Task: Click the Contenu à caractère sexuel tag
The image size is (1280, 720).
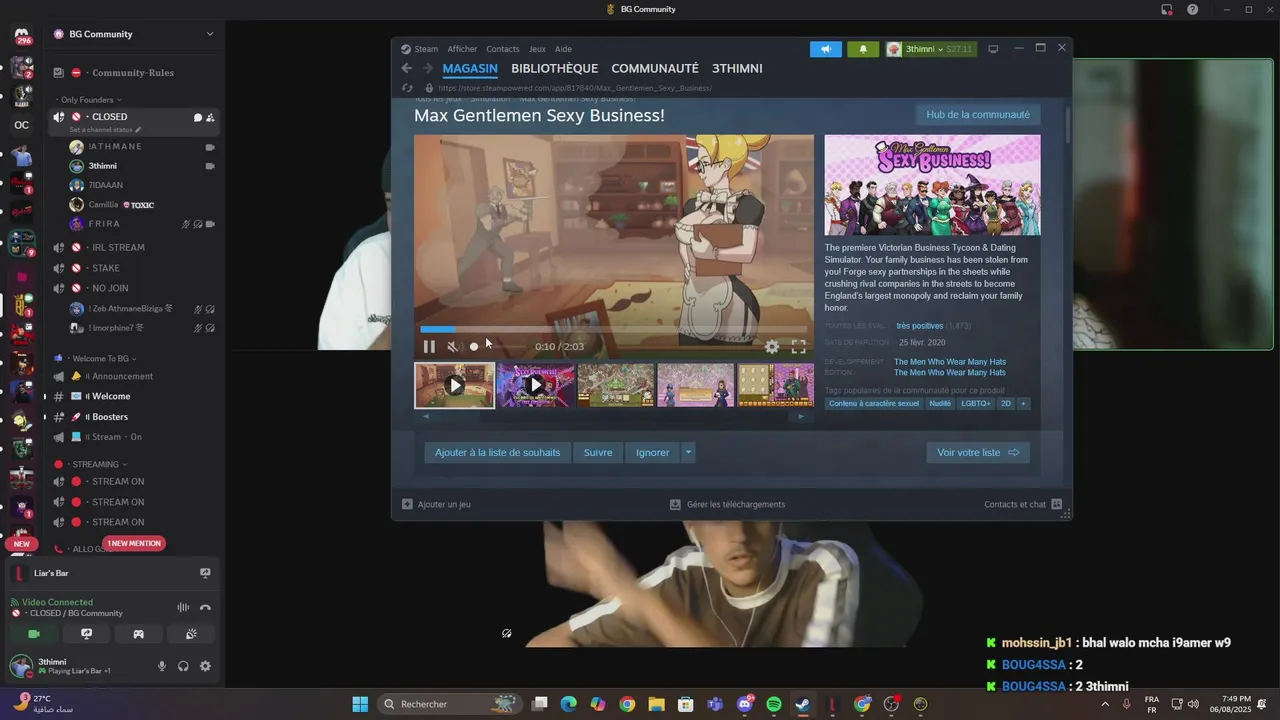Action: (874, 404)
